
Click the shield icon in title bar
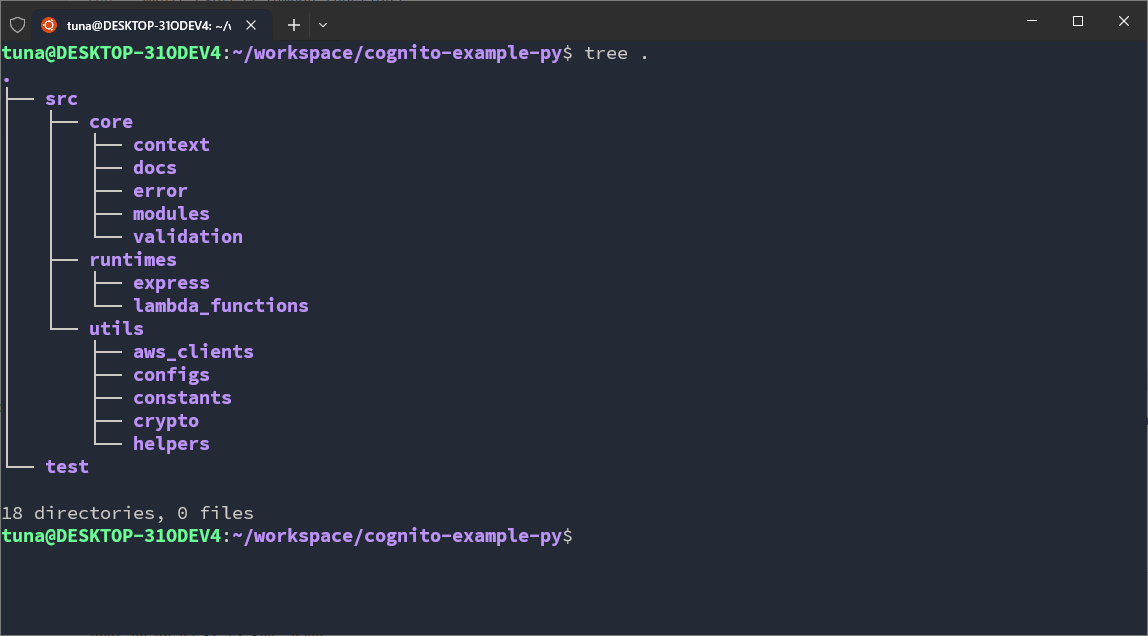pos(17,24)
